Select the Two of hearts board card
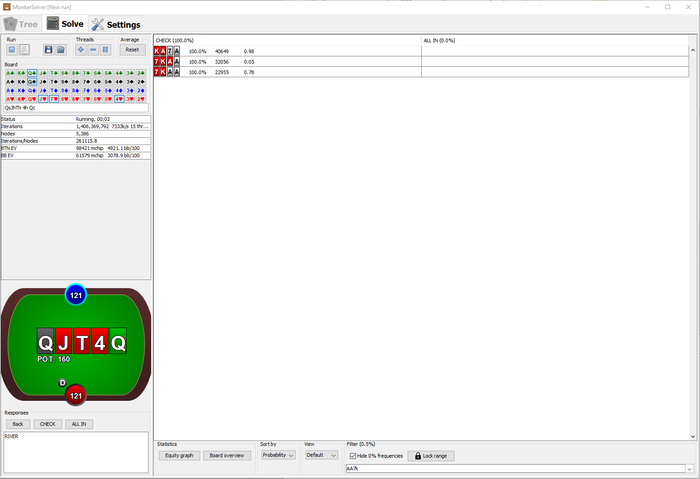 pyautogui.click(x=141, y=99)
